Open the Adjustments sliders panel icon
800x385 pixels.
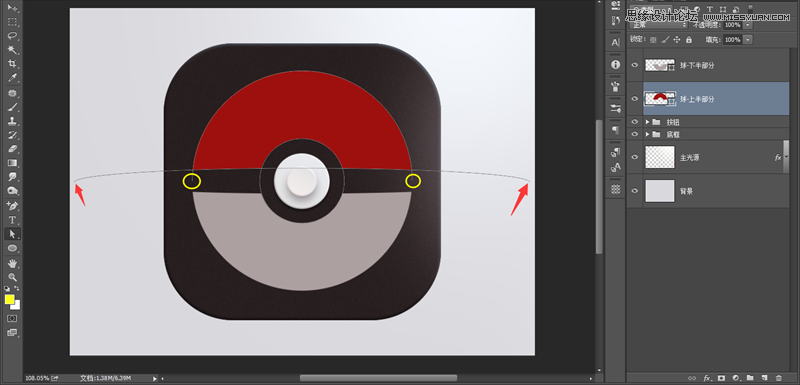pos(615,109)
